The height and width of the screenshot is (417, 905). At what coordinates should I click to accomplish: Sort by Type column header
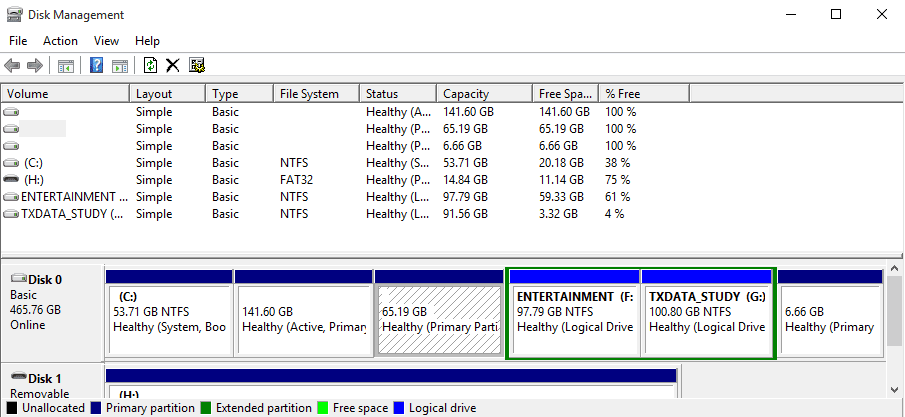[239, 94]
